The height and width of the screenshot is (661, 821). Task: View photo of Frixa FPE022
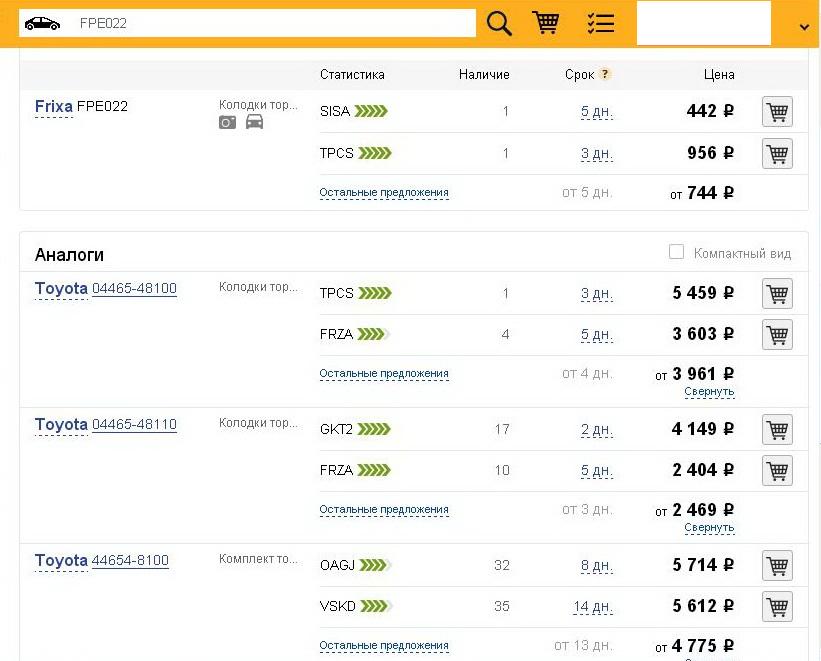coord(227,122)
